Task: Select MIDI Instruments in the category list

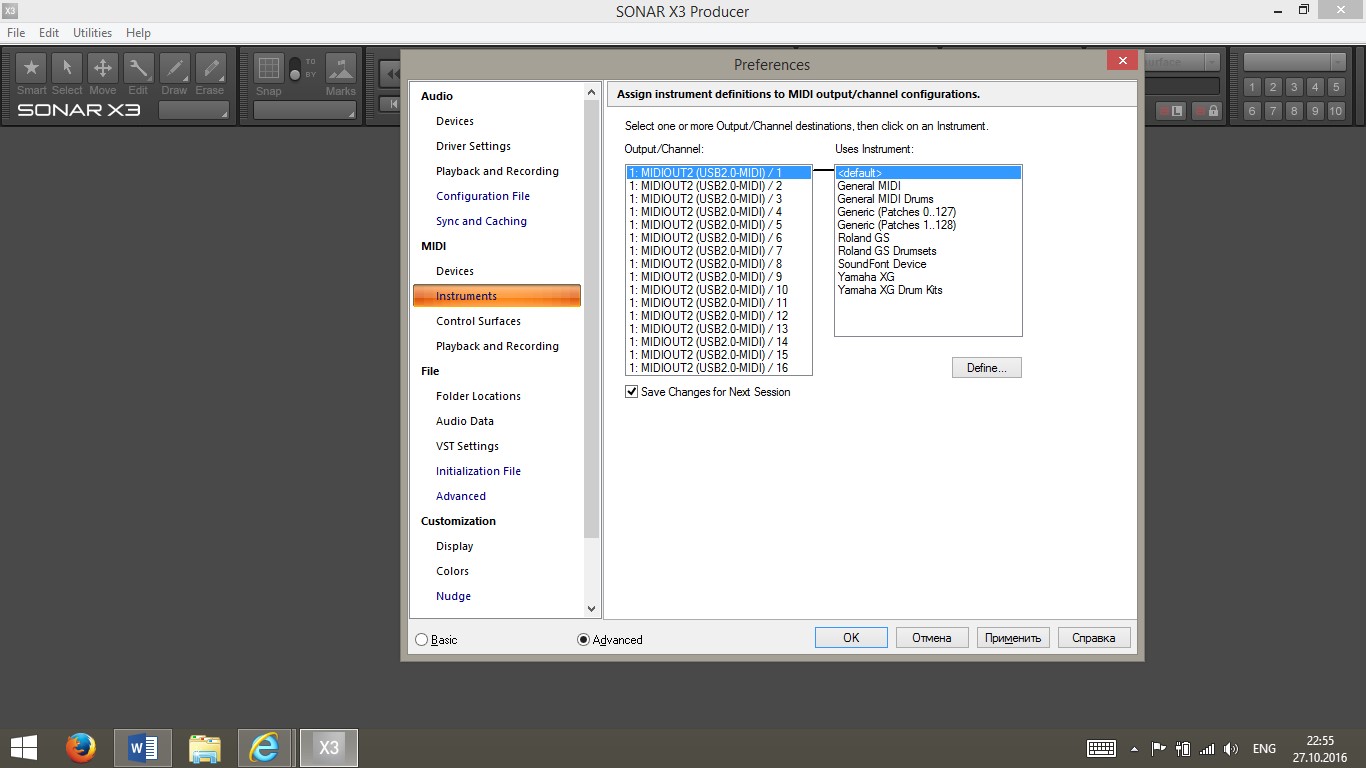Action: click(x=497, y=296)
